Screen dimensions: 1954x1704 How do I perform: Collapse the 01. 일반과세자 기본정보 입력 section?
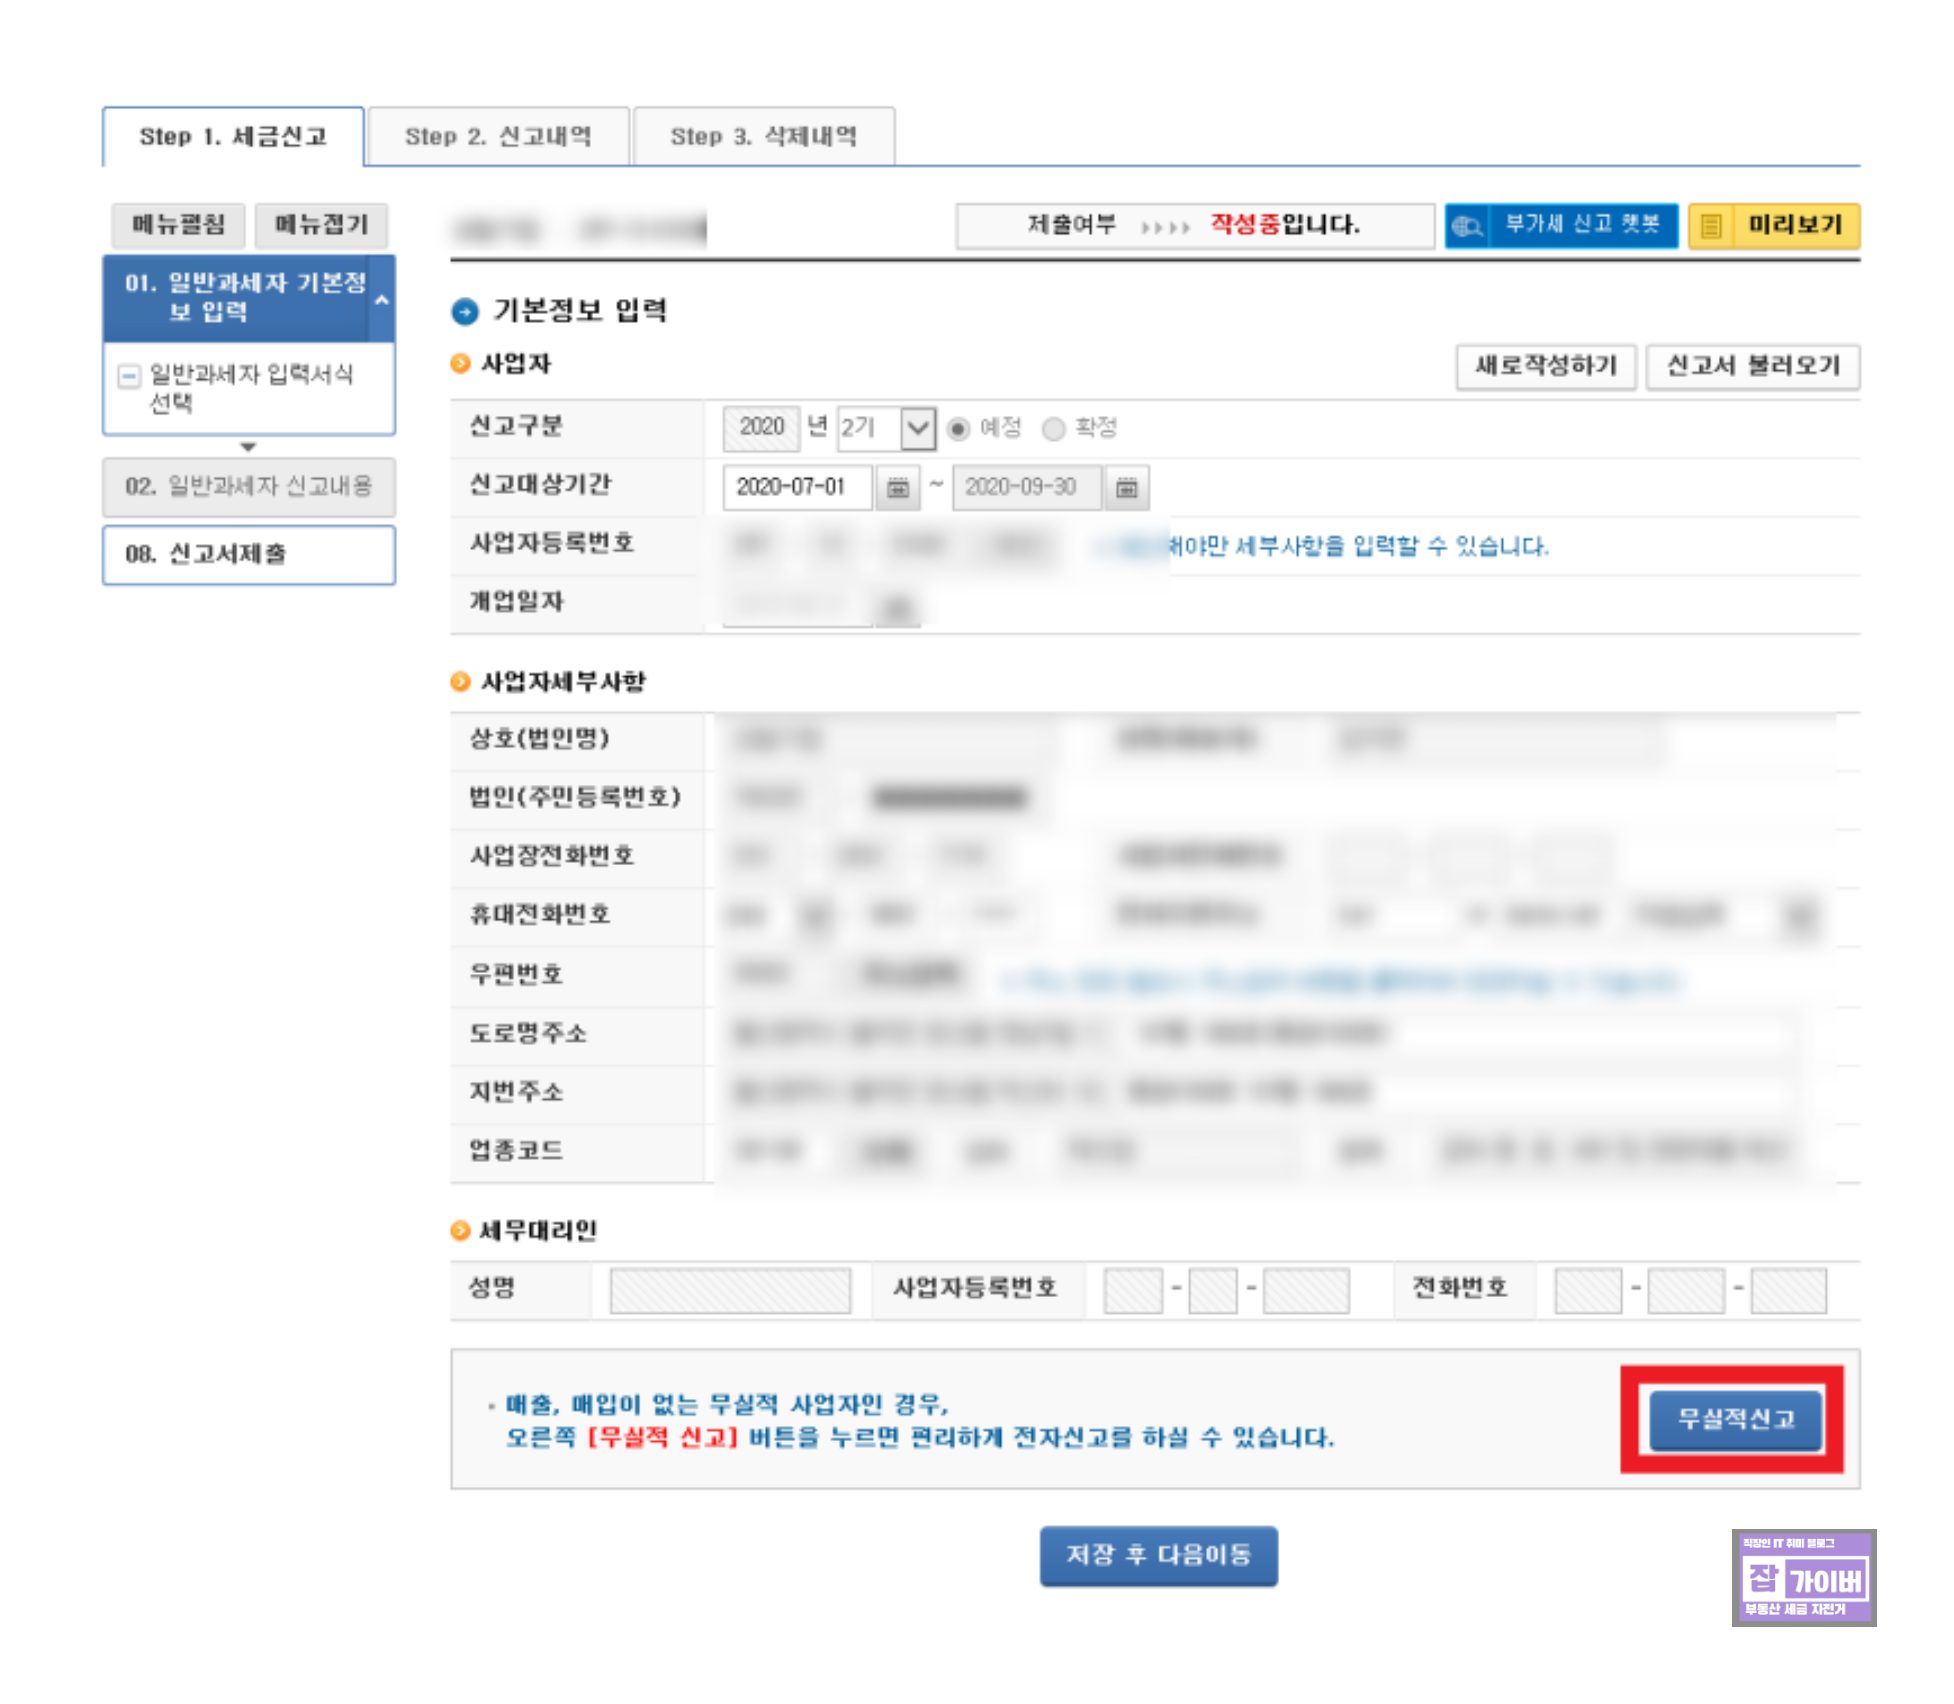coord(381,299)
